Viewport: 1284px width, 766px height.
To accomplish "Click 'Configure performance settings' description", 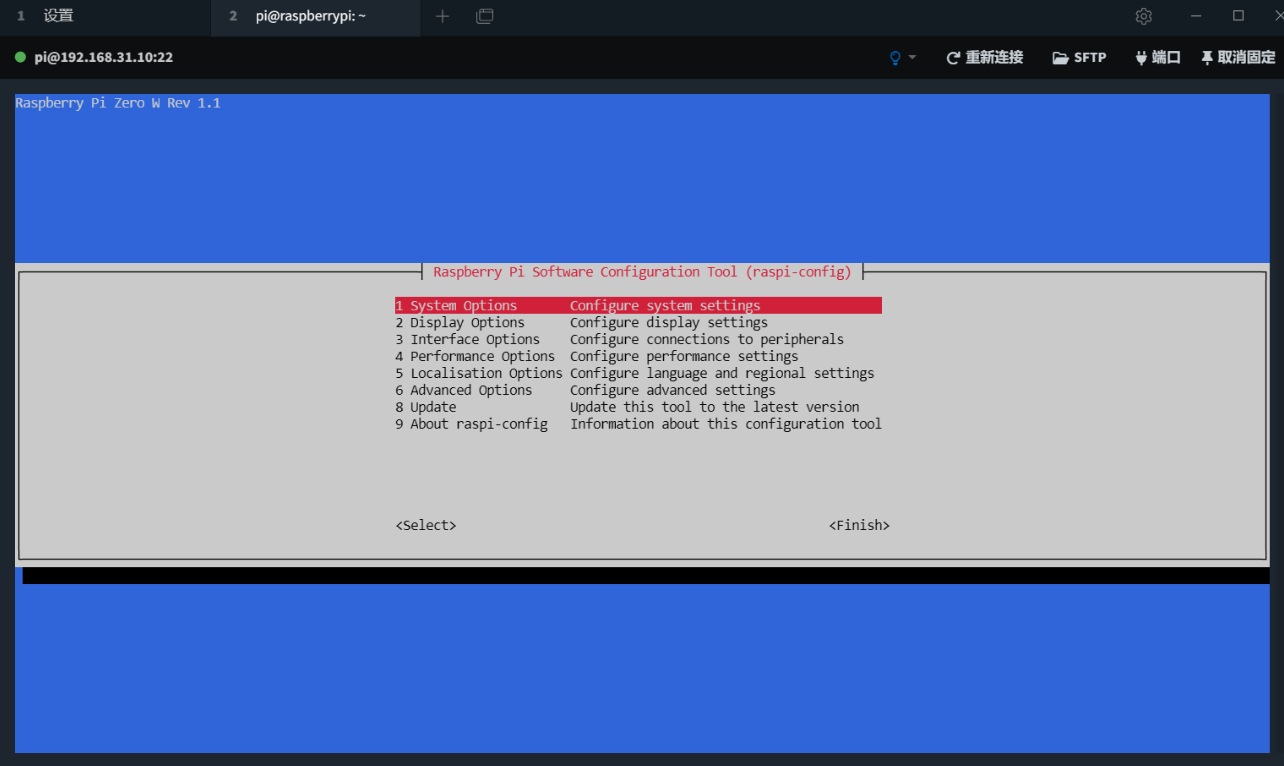I will click(x=684, y=357).
